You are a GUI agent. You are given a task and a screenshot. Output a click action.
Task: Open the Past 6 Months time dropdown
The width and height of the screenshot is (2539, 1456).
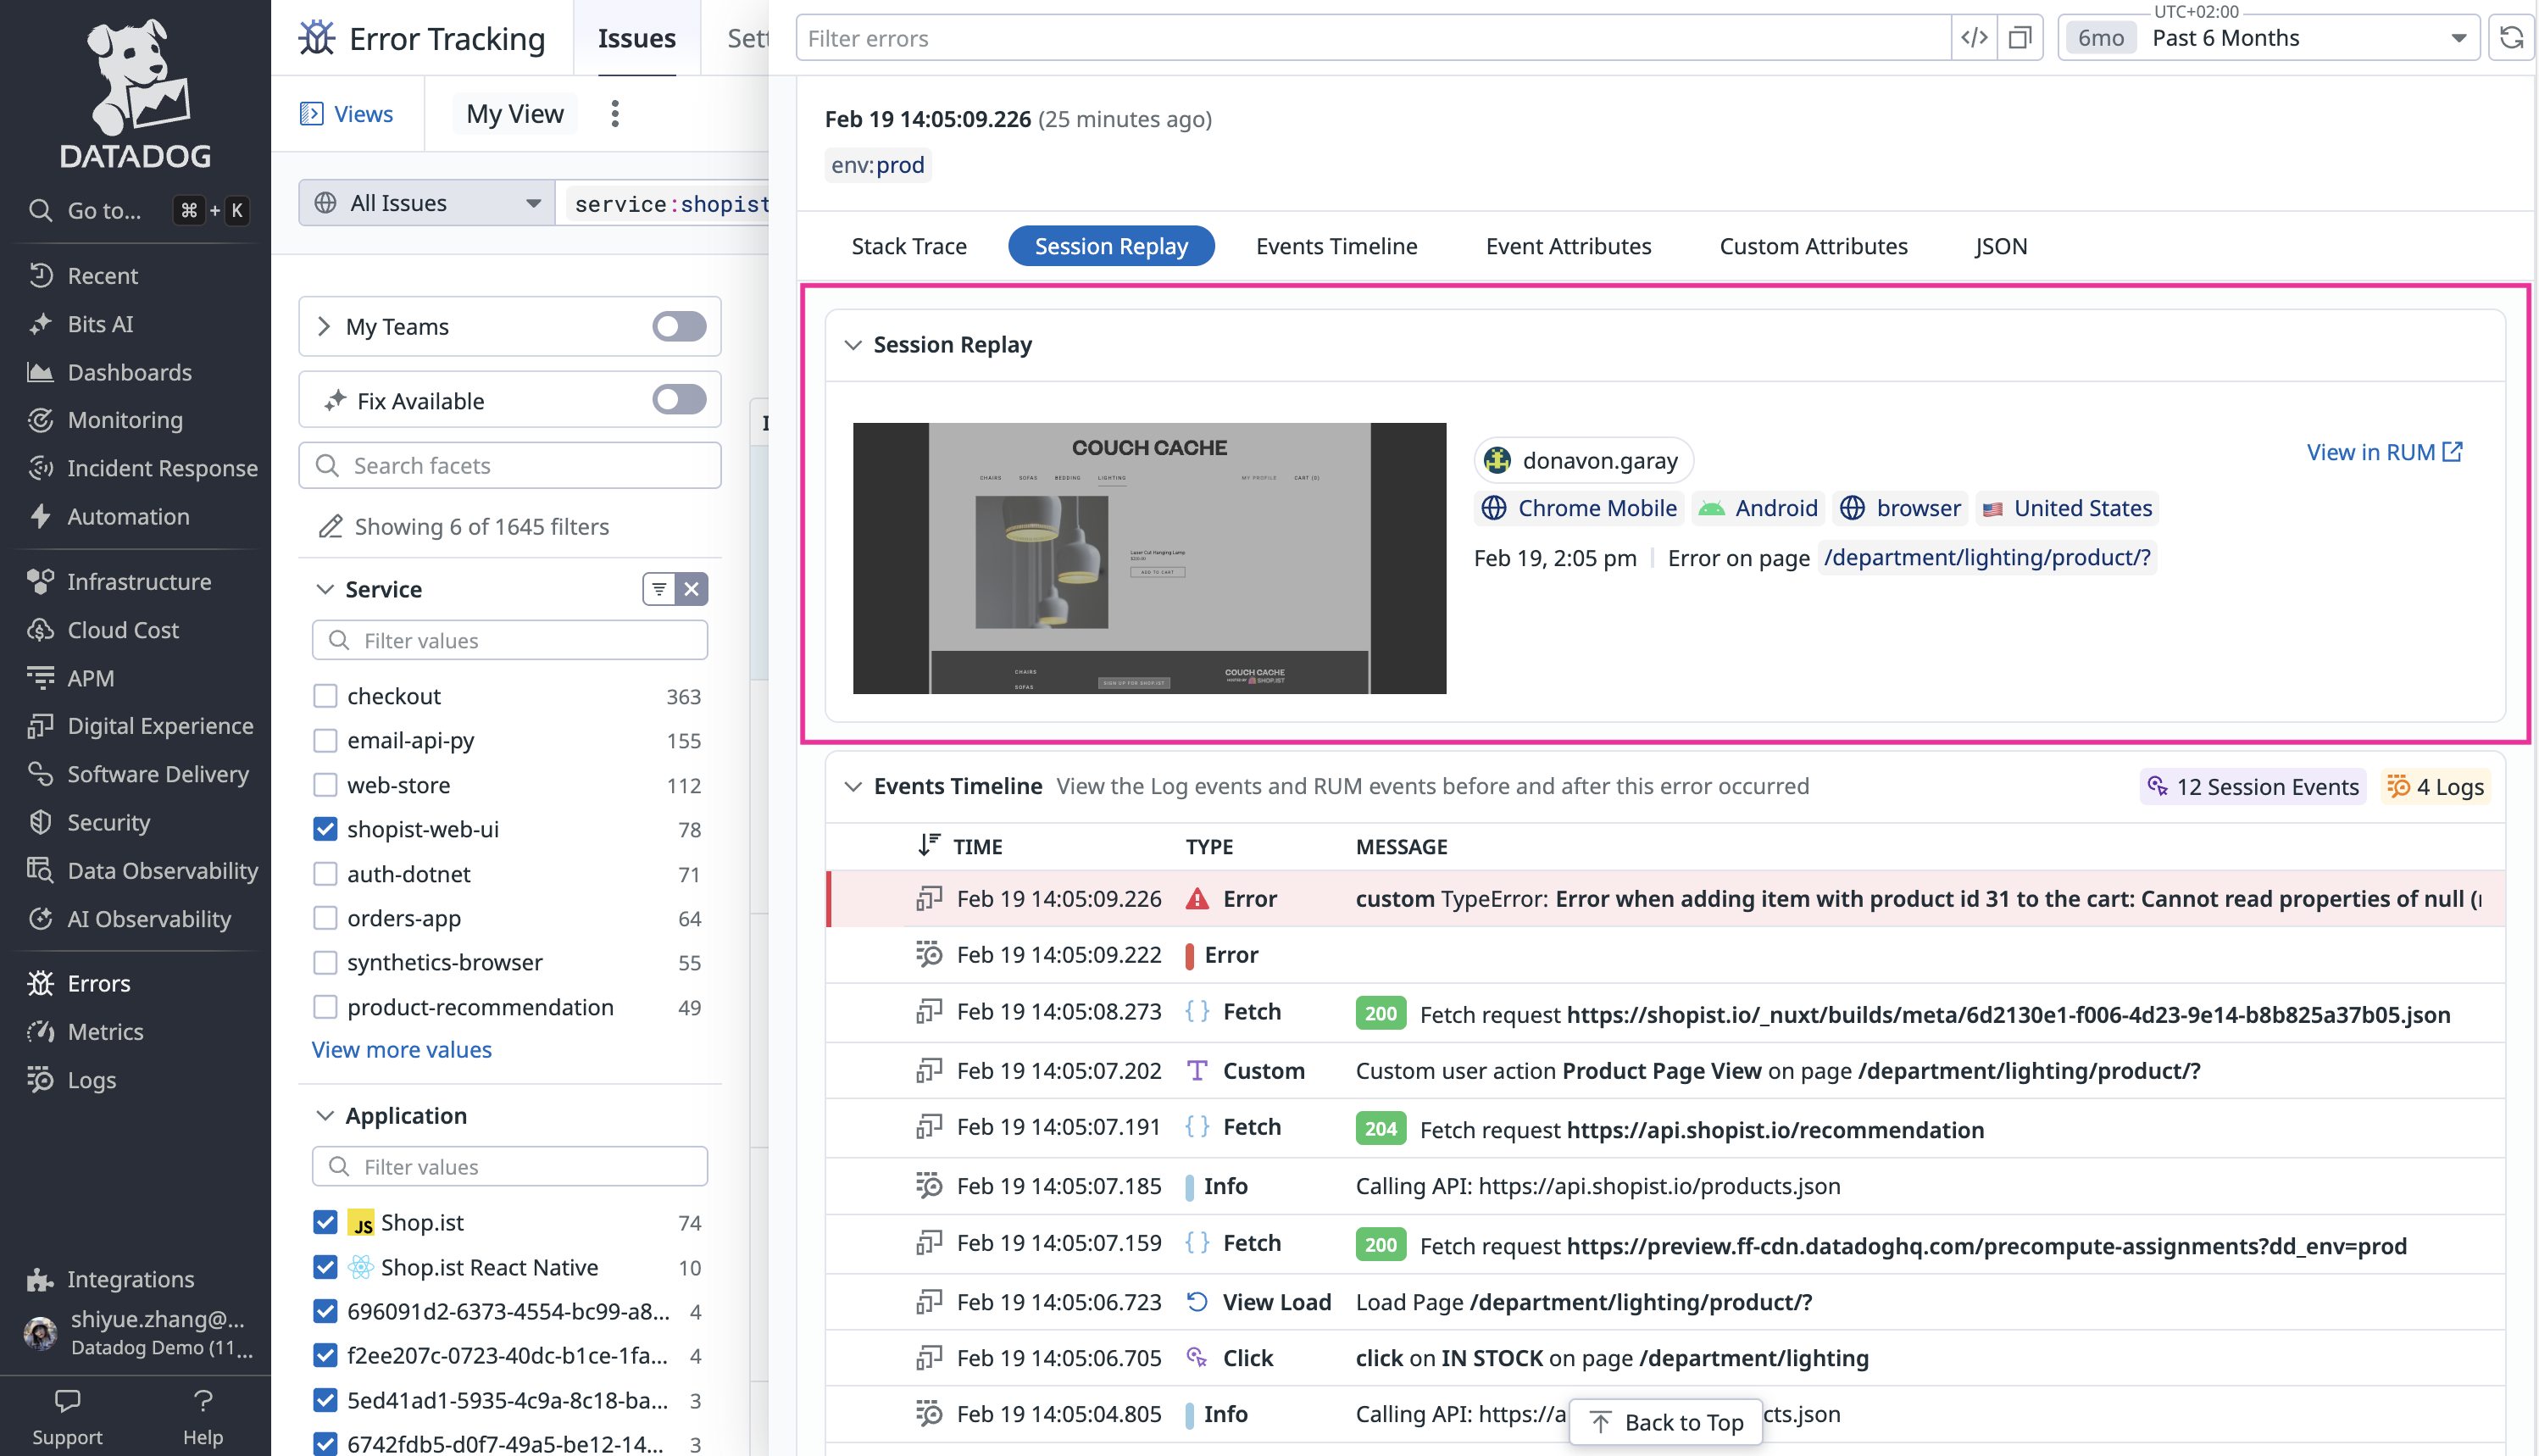coord(2268,38)
